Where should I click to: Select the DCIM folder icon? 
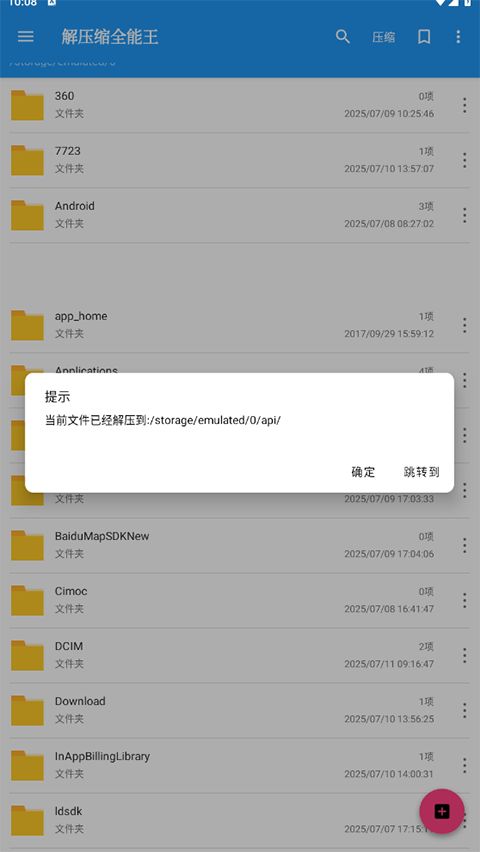coord(27,655)
